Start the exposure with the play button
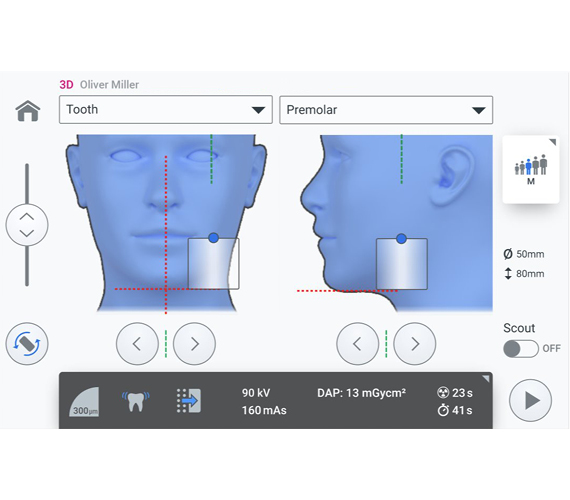This screenshot has width=570, height=500. (530, 400)
